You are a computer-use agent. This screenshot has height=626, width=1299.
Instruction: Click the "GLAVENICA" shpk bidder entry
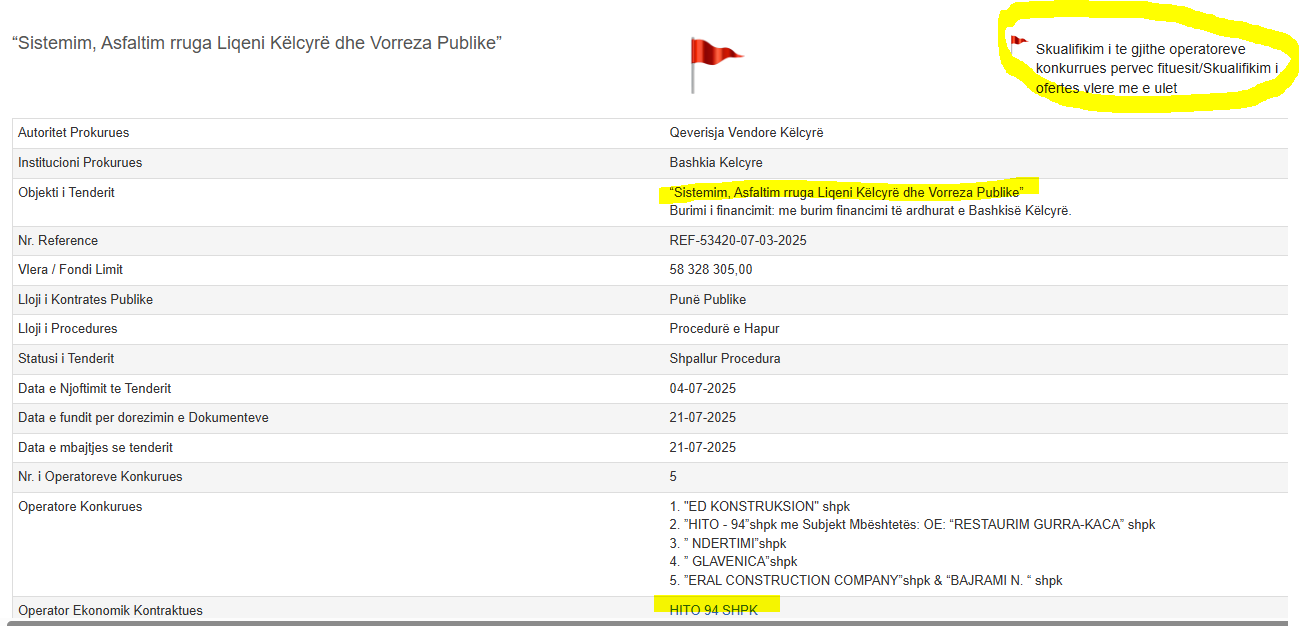(x=733, y=562)
